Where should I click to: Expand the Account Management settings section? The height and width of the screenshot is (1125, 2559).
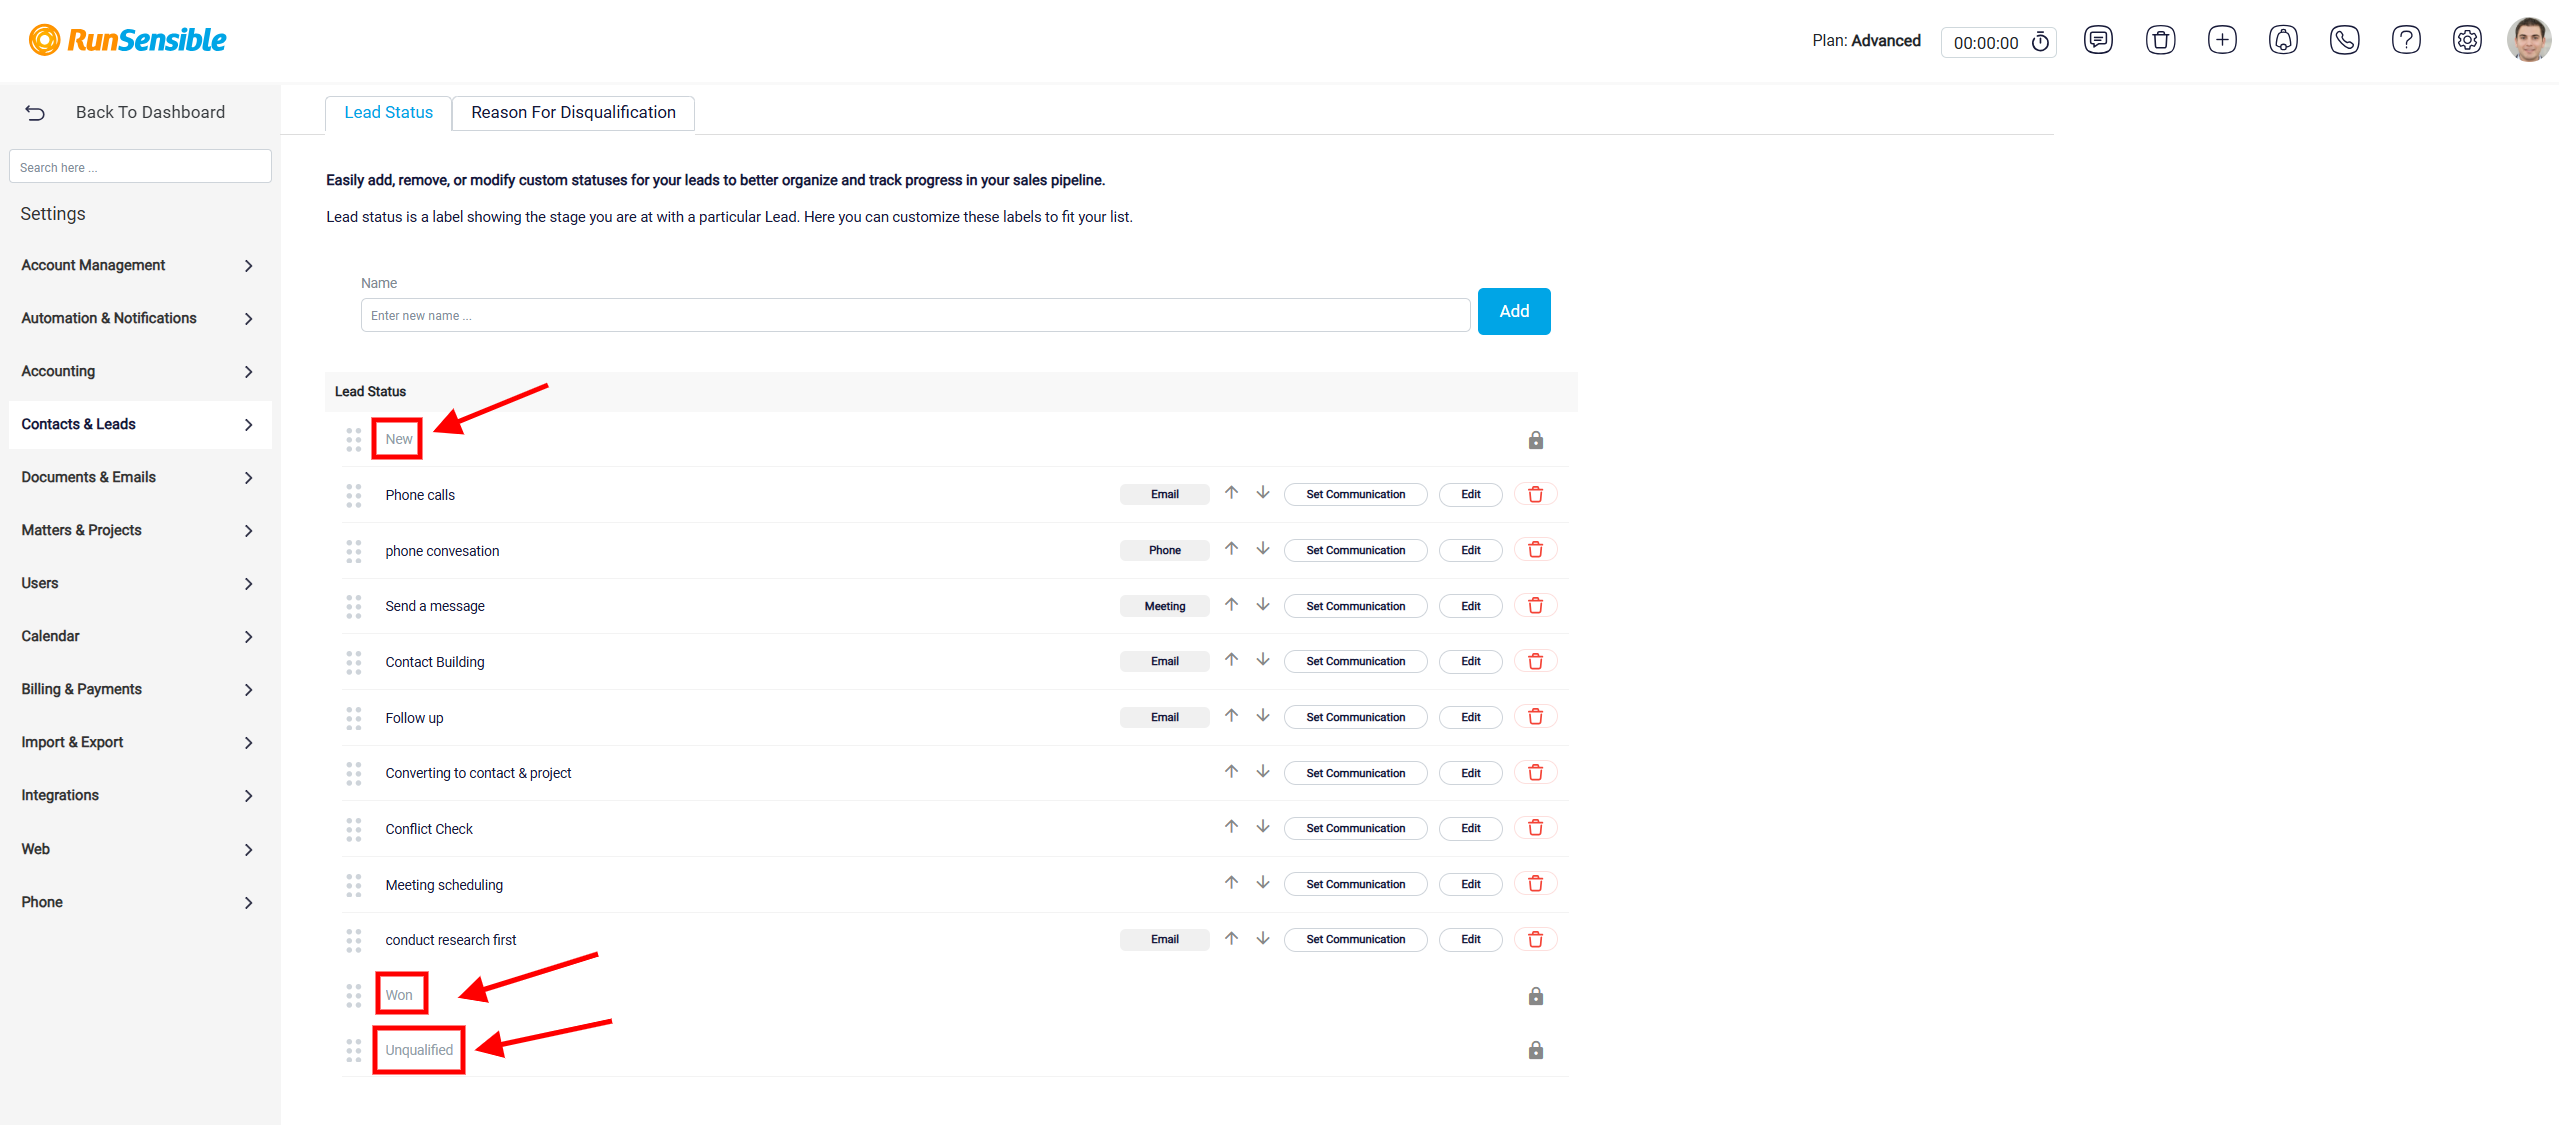click(139, 265)
